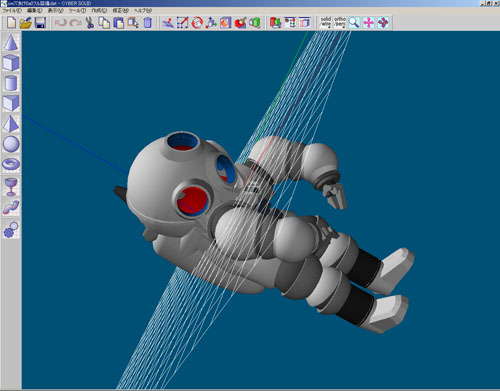Toggle ortho/pers projection view
Image resolution: width=500 pixels, height=391 pixels.
pos(340,23)
